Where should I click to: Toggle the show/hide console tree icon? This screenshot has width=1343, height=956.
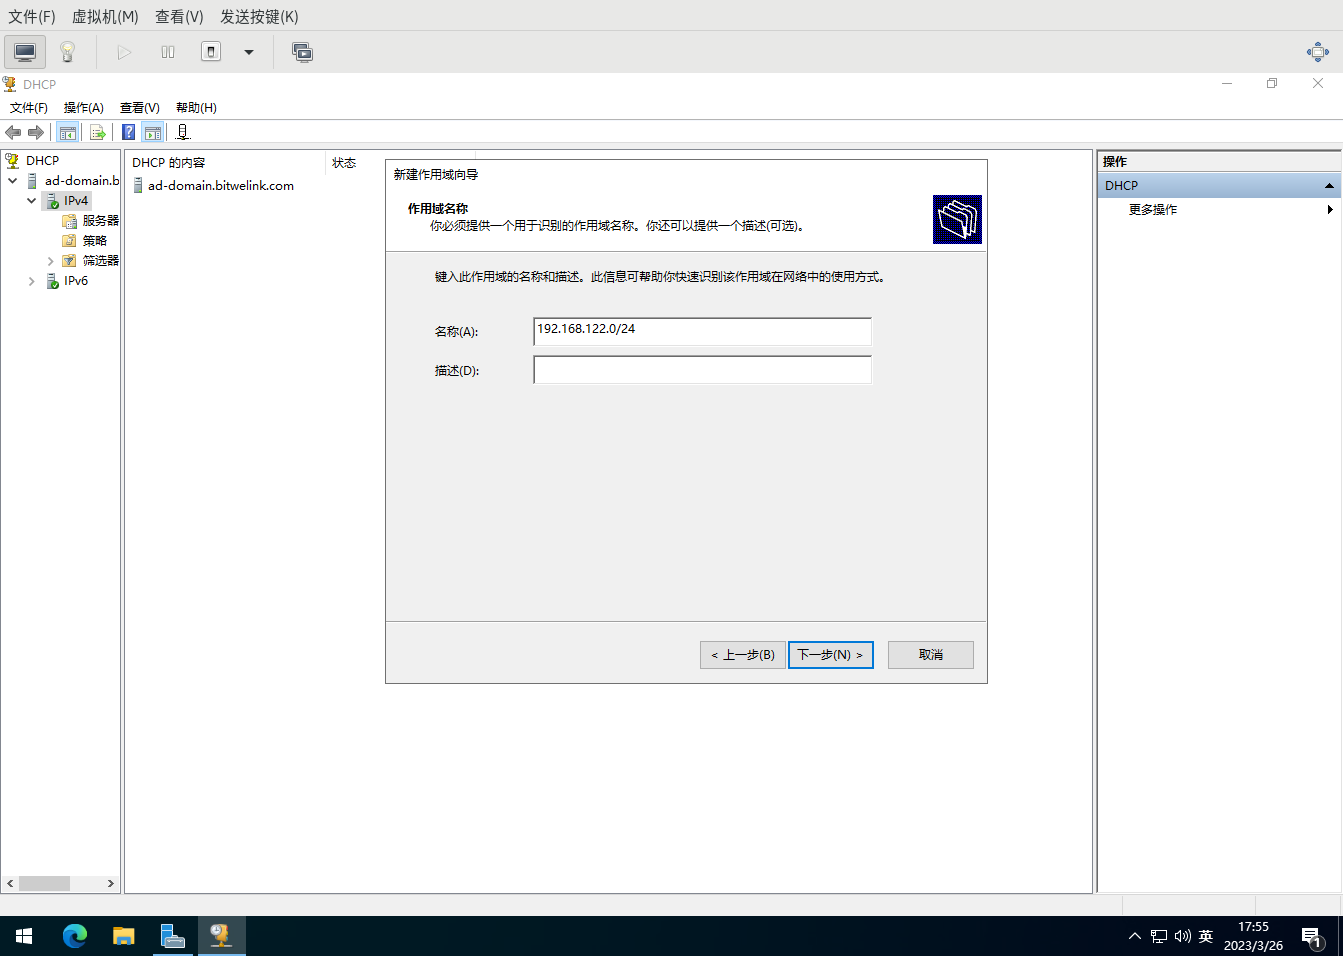(x=67, y=132)
